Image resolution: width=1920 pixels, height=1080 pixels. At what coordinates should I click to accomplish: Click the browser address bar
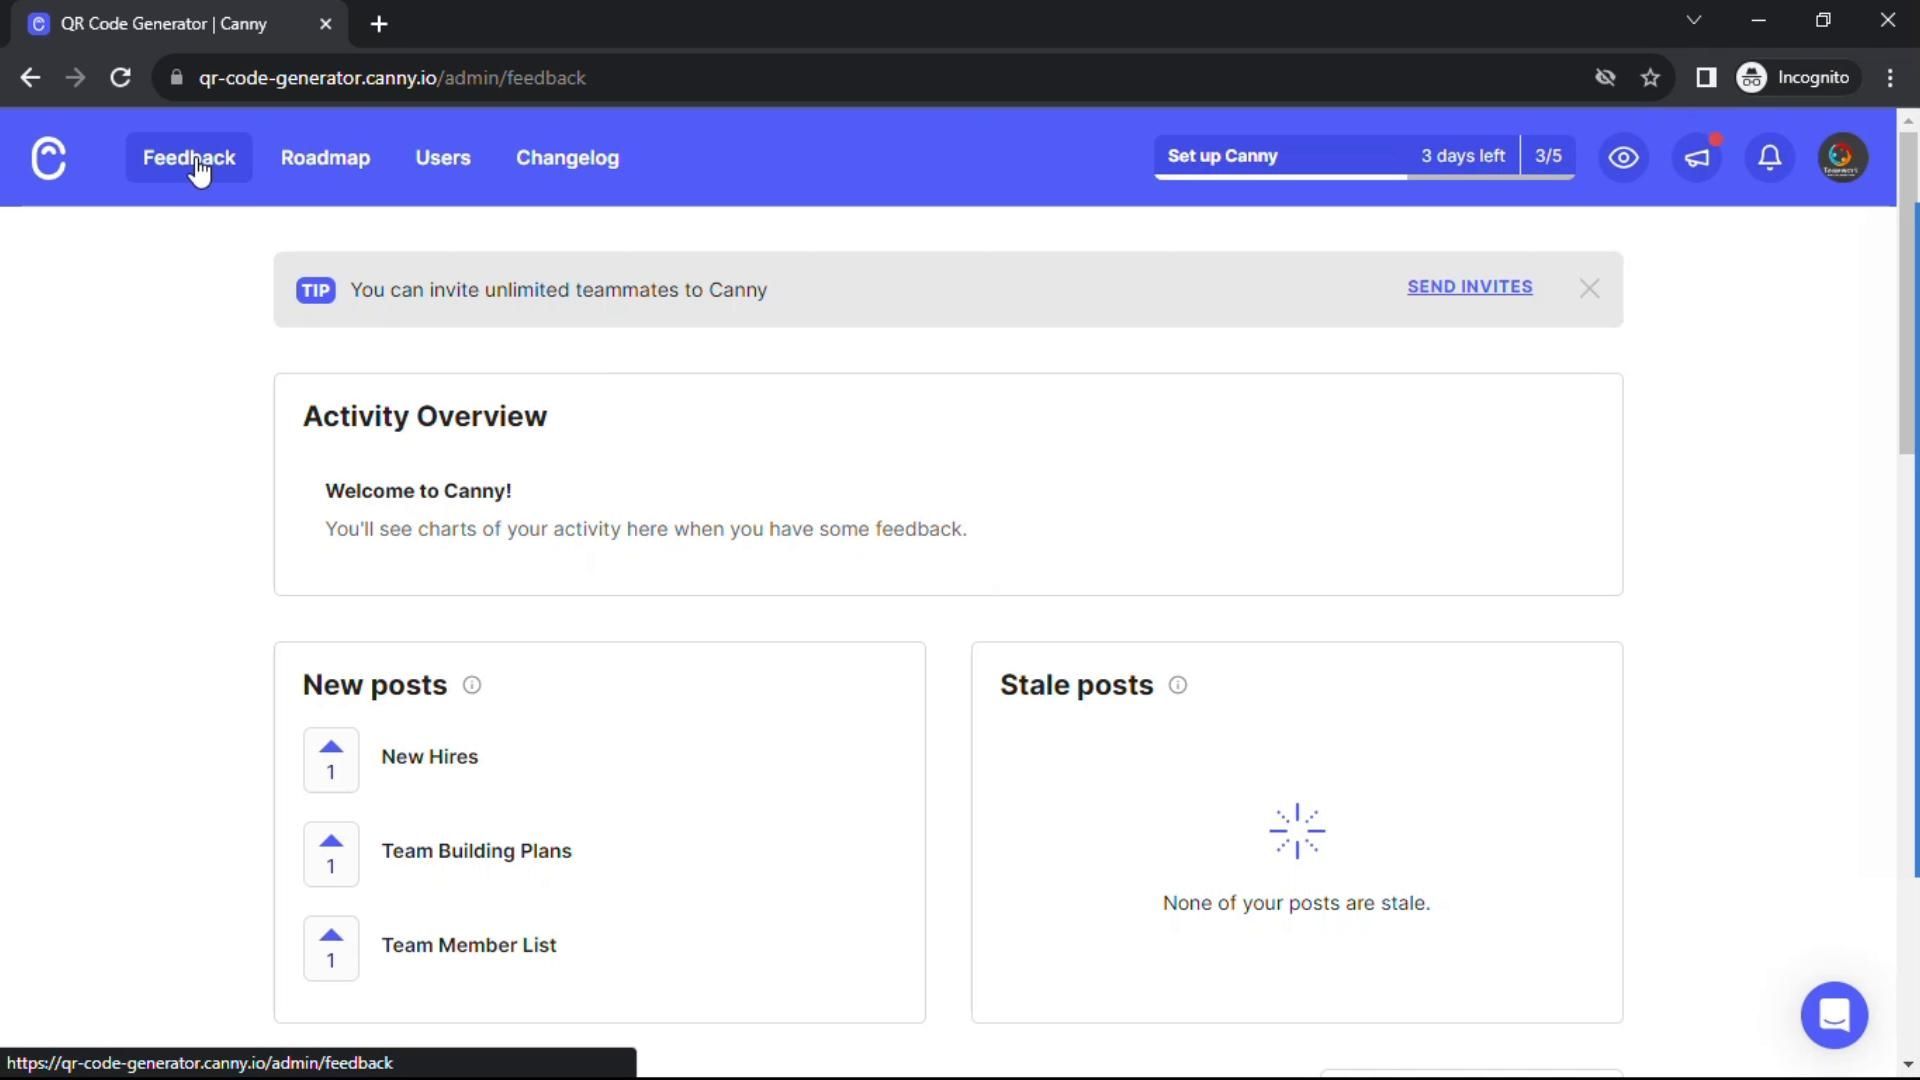[800, 78]
